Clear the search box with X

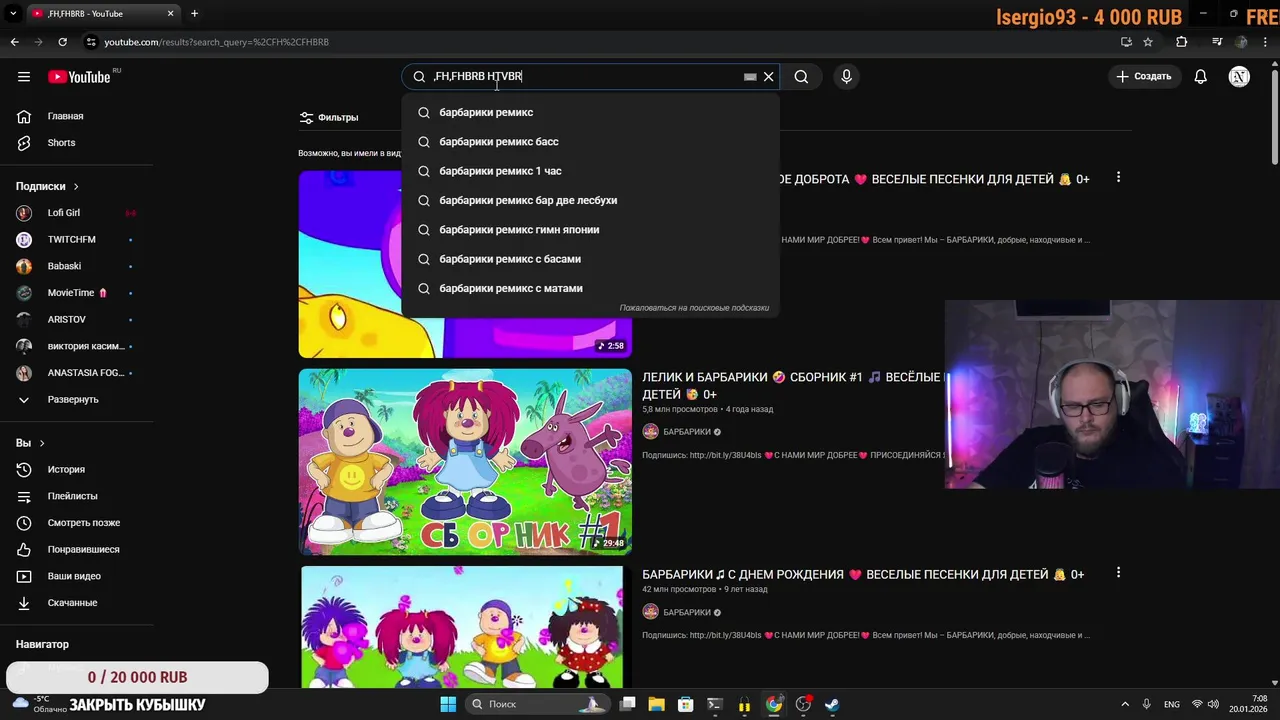[768, 77]
